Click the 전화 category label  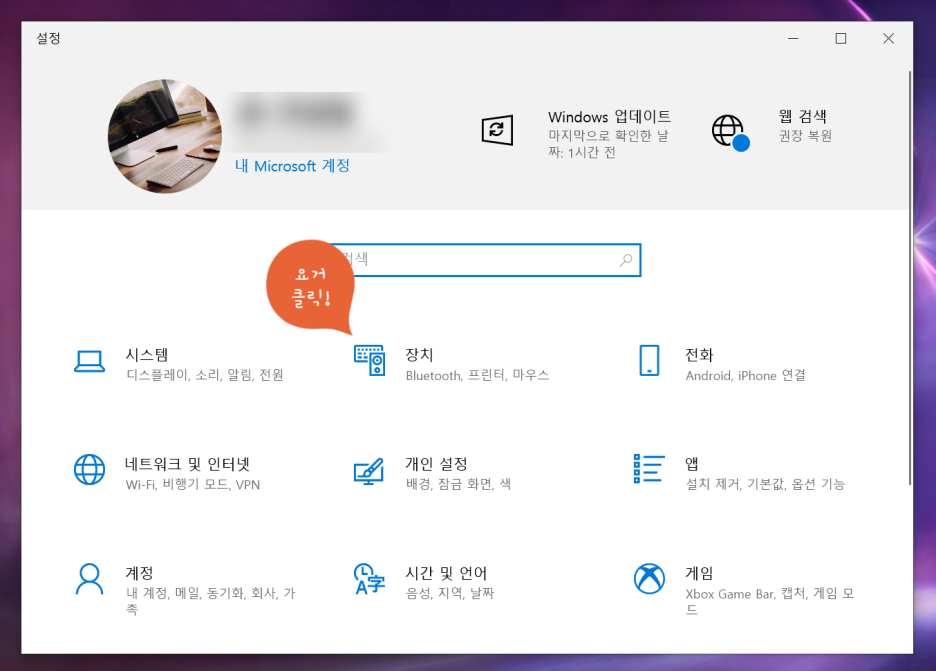(699, 355)
